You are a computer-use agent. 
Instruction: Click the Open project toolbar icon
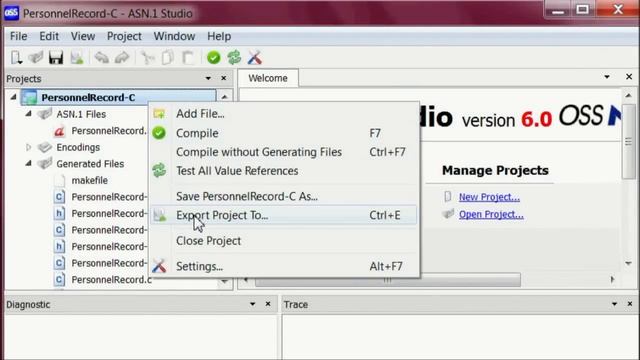click(x=36, y=58)
